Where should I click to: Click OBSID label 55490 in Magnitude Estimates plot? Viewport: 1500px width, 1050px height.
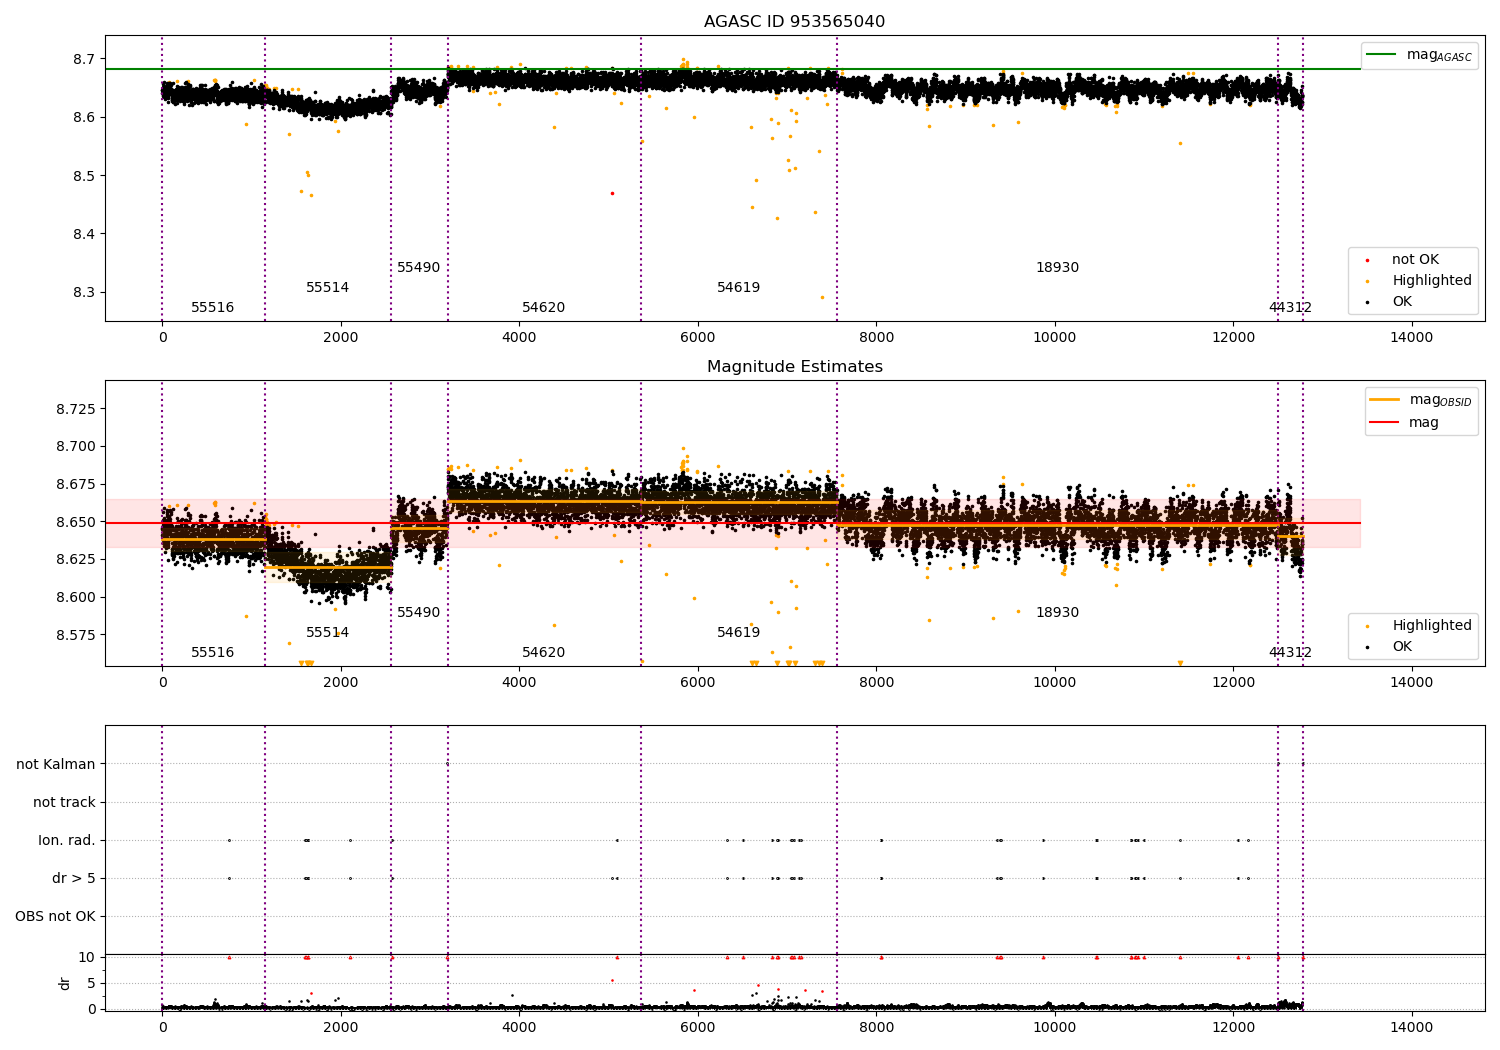tap(418, 613)
